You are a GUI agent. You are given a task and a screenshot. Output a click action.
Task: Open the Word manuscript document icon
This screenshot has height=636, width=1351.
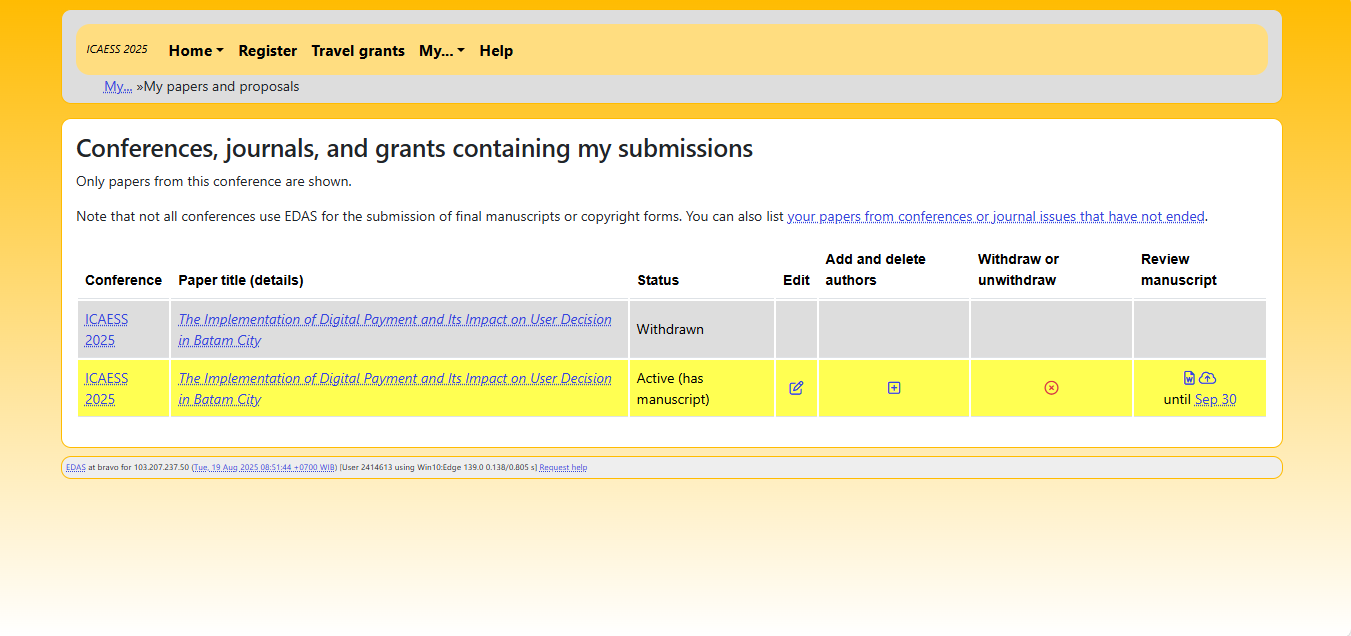(x=1189, y=378)
